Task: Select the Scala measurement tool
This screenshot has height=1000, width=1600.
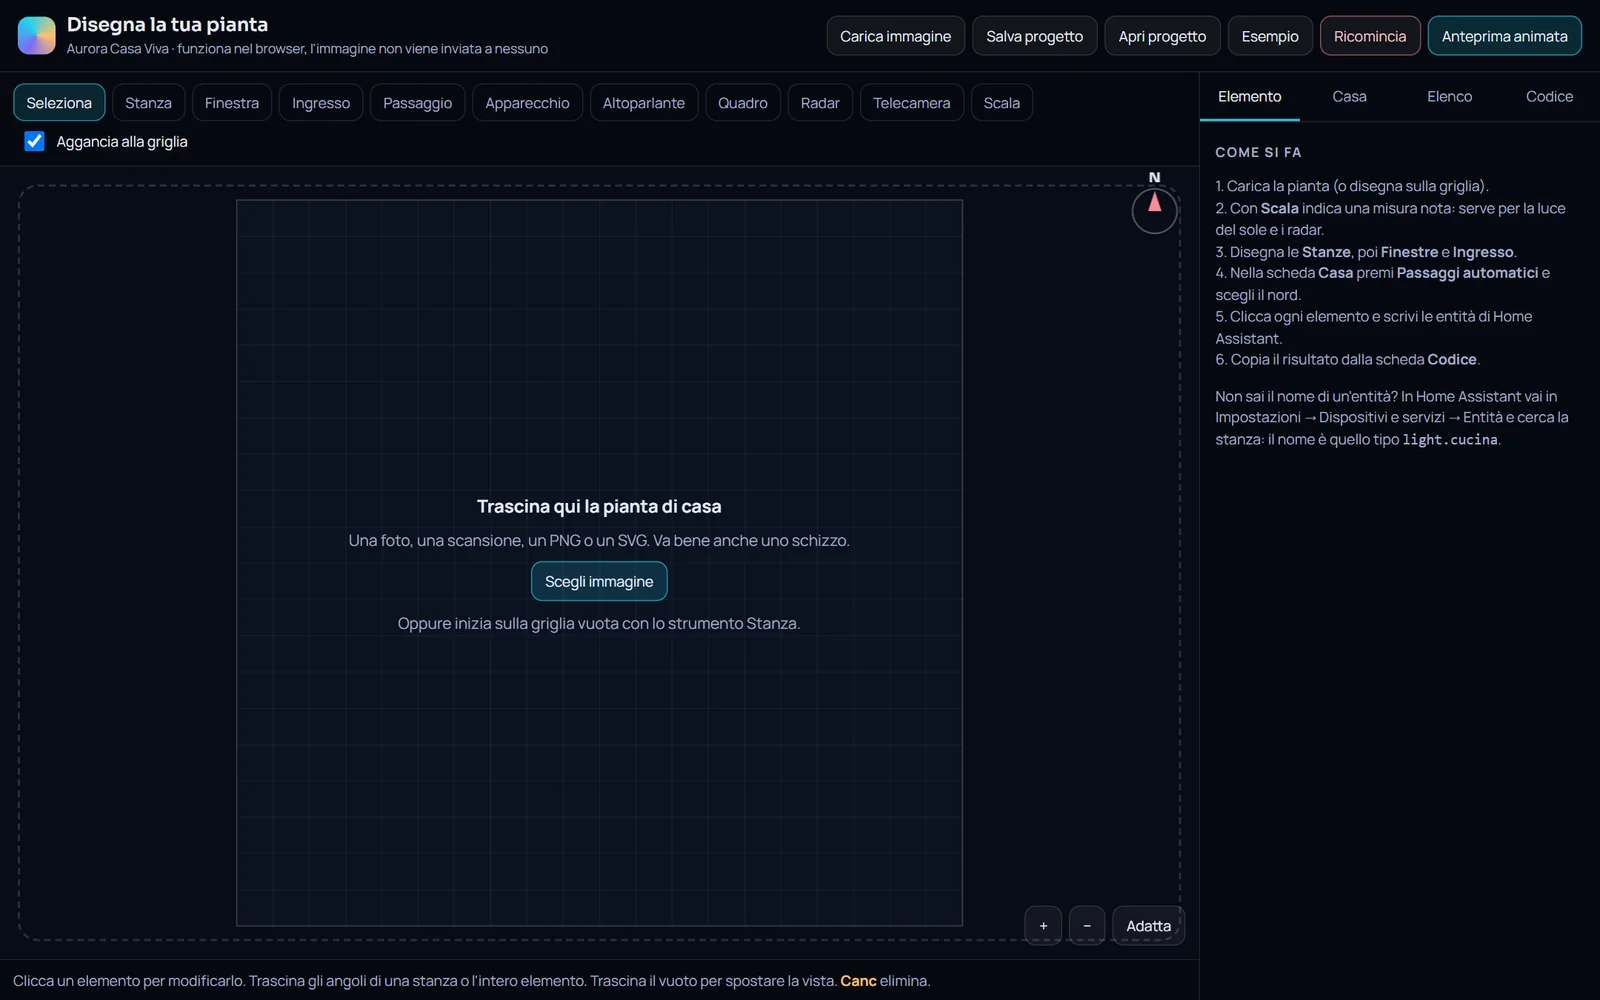Action: click(1002, 103)
